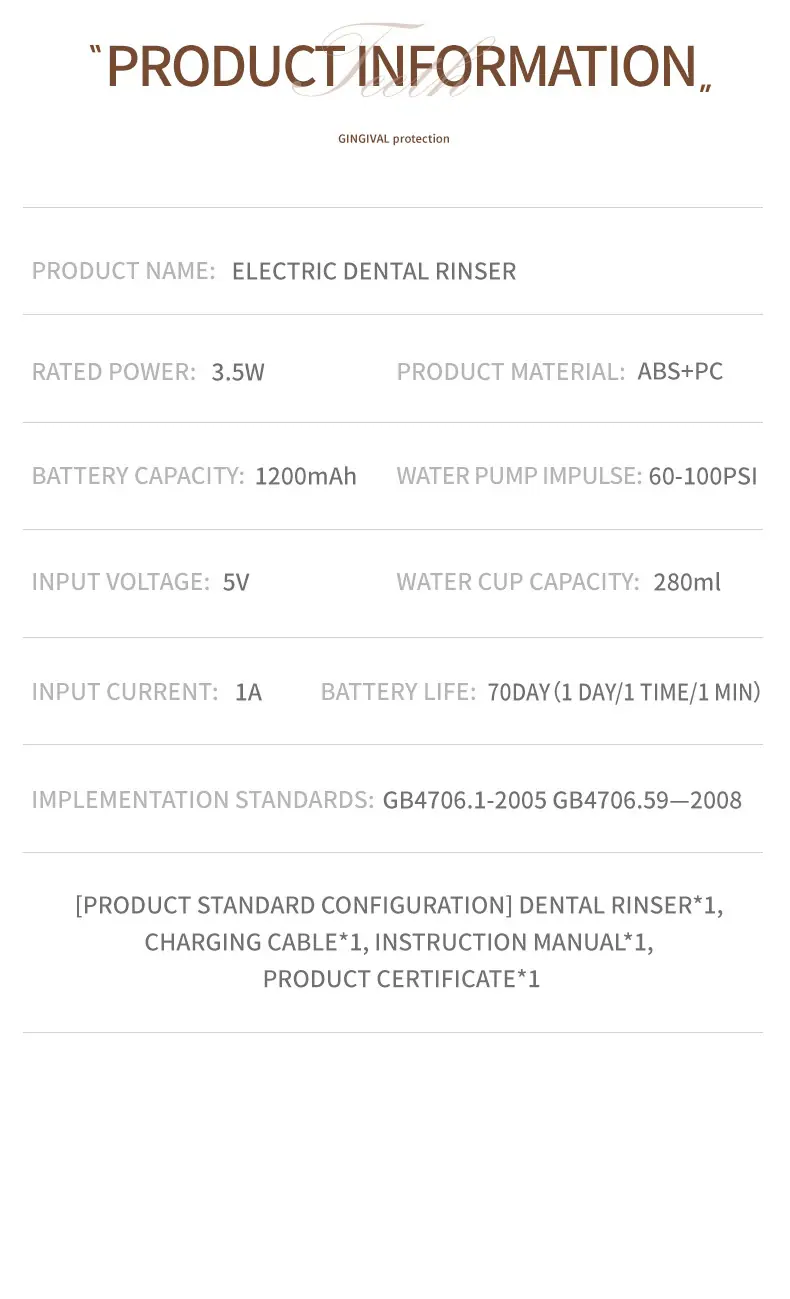Select the GINGIVAL protection subtitle
Viewport: 790px width, 1299px height.
click(x=394, y=139)
